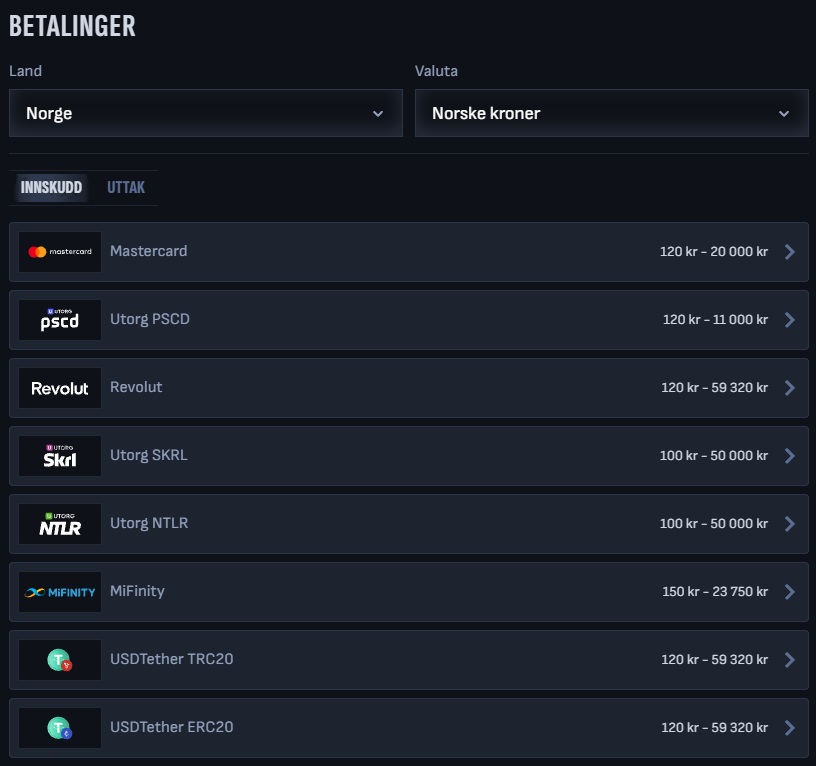Expand the Mastercard row chevron
The width and height of the screenshot is (816, 766).
[x=790, y=252]
